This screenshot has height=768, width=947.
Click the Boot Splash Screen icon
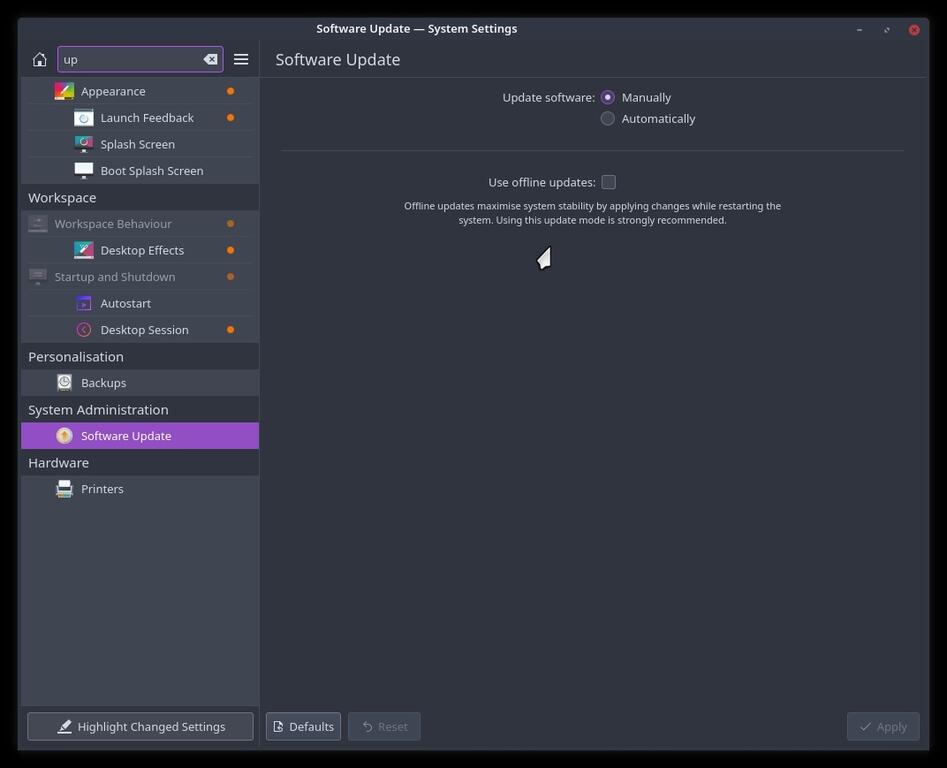click(84, 171)
